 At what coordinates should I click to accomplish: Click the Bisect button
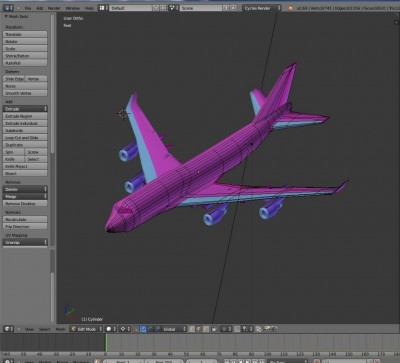tap(25, 174)
